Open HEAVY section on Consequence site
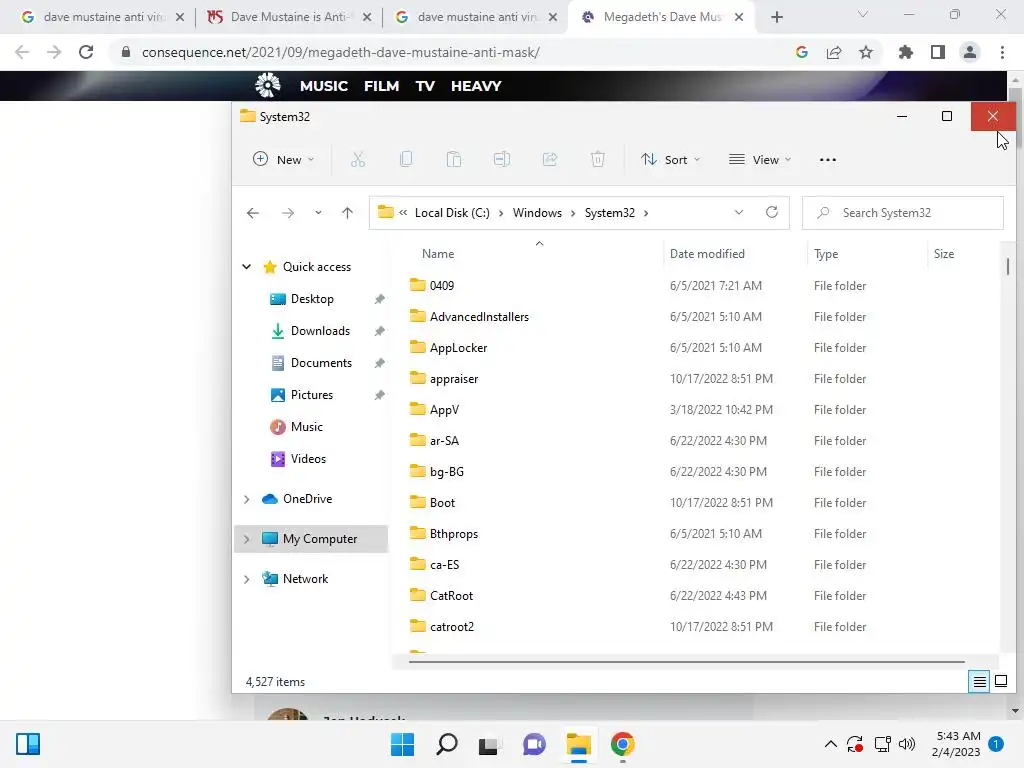This screenshot has width=1024, height=768. coord(476,86)
